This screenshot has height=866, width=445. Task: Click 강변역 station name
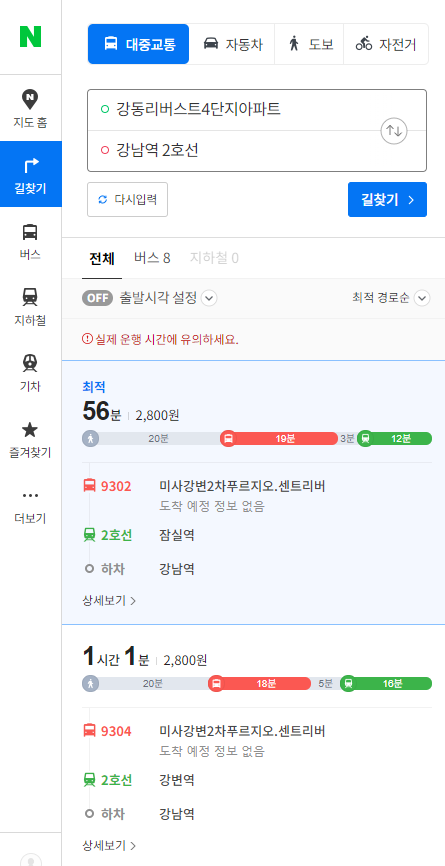coord(177,780)
